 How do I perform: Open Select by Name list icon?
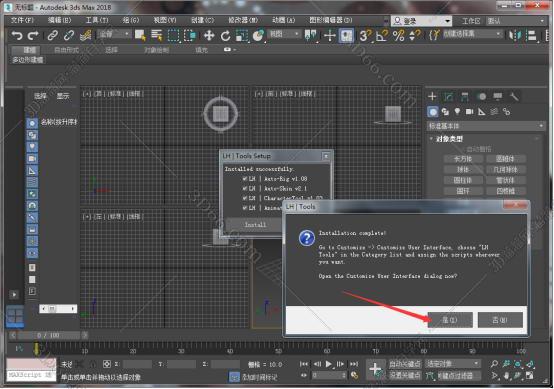click(x=156, y=35)
